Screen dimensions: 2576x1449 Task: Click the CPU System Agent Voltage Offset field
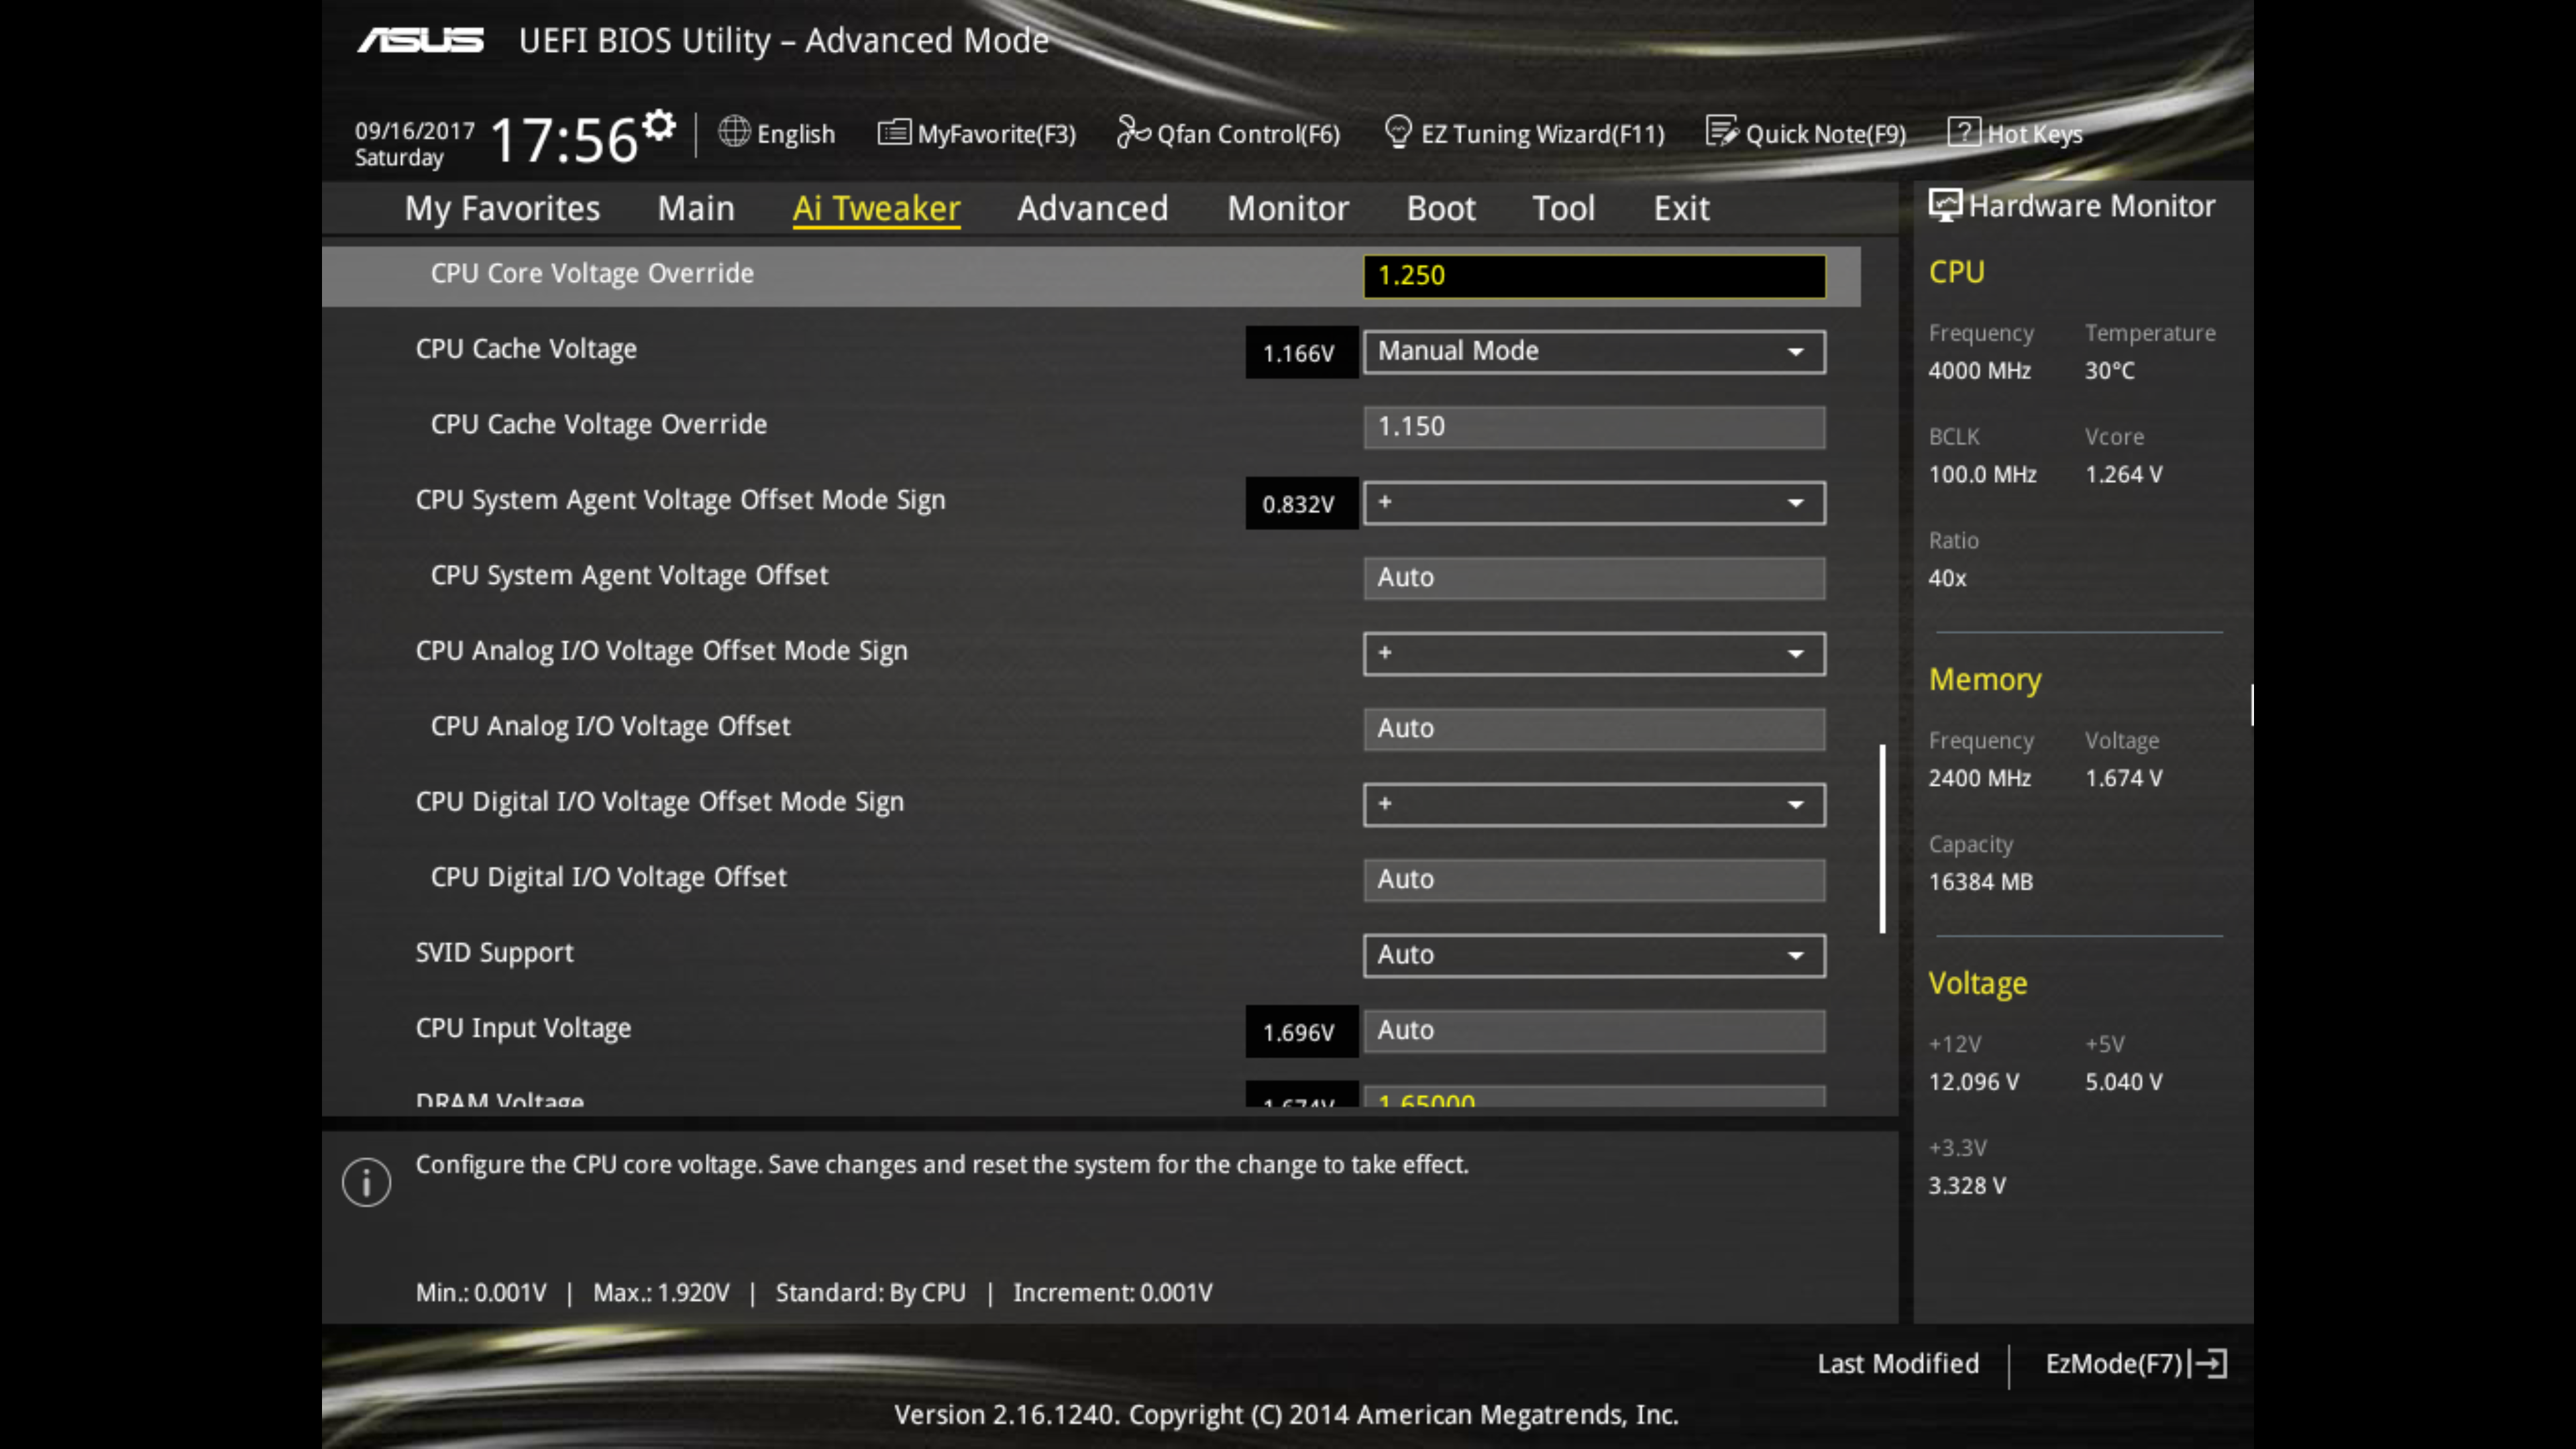point(1594,578)
